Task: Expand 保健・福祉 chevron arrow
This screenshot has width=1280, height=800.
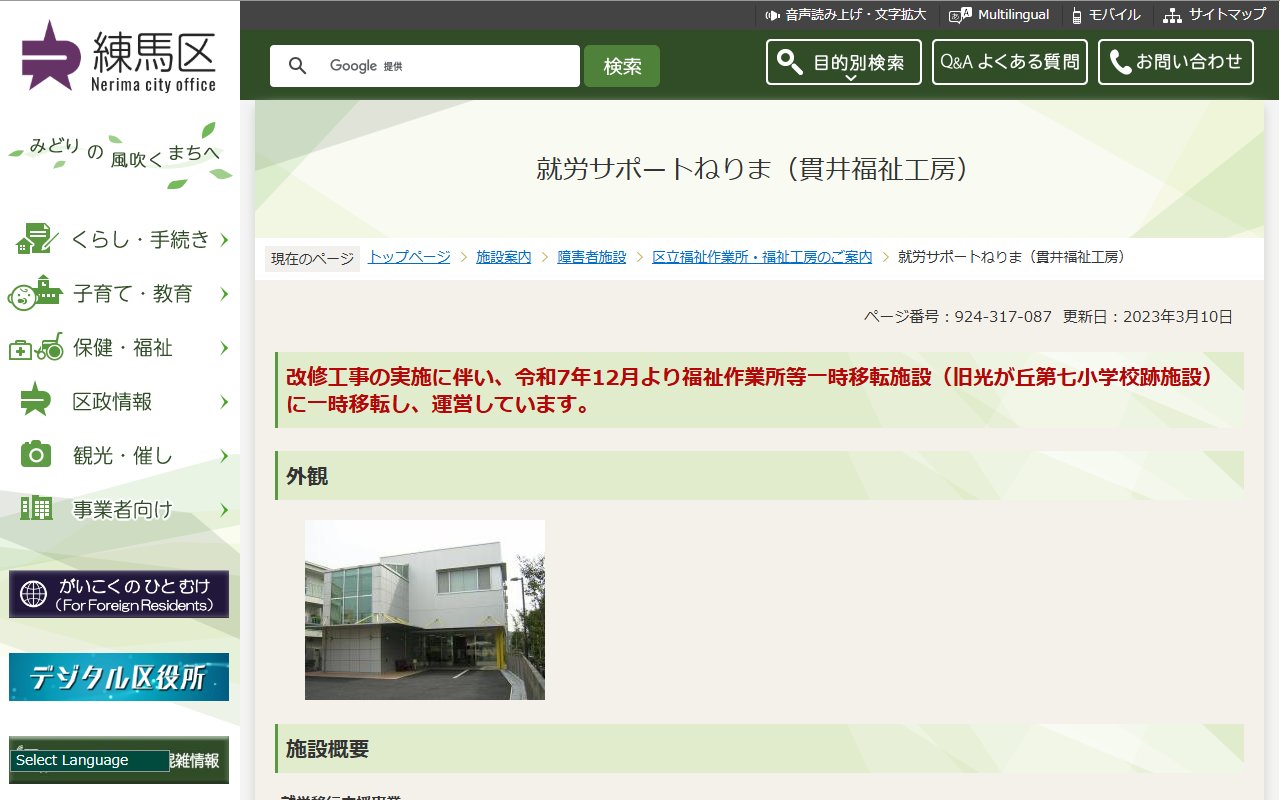Action: pyautogui.click(x=224, y=348)
